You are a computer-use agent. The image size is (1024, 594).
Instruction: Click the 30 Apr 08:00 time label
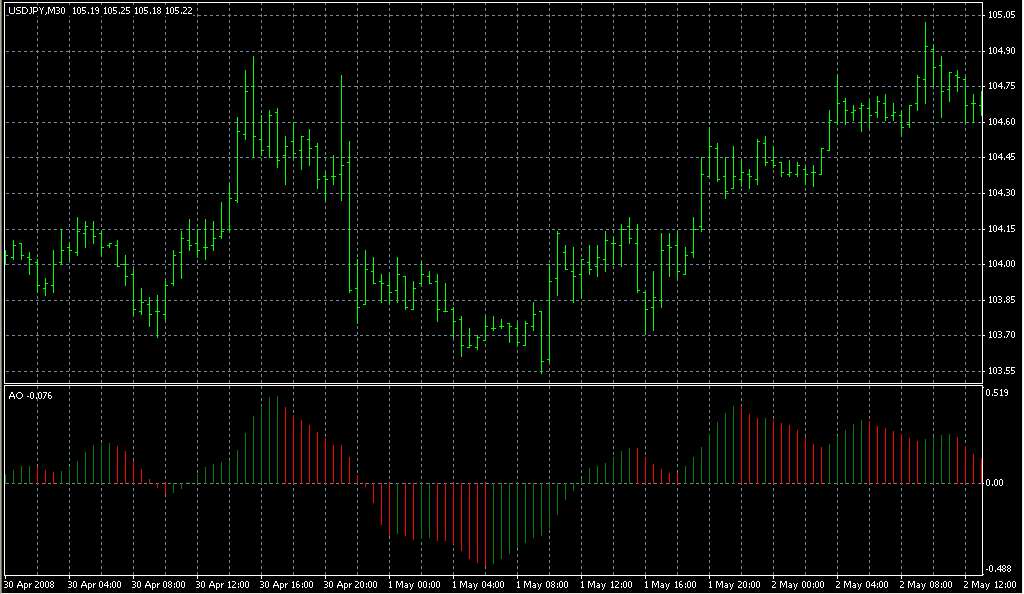(x=158, y=585)
